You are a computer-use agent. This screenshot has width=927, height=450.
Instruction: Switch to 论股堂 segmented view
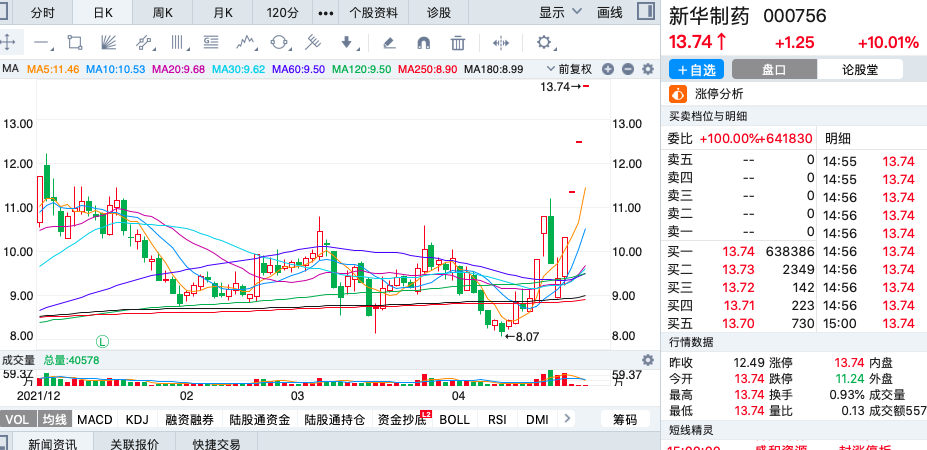859,69
